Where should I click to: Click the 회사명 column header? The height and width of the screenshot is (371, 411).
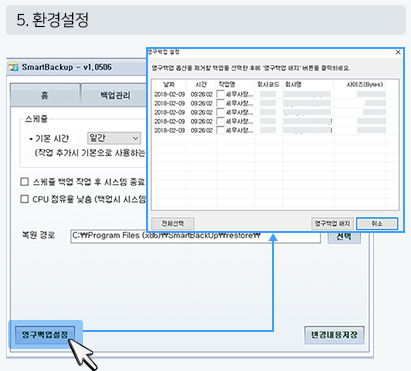pos(293,84)
